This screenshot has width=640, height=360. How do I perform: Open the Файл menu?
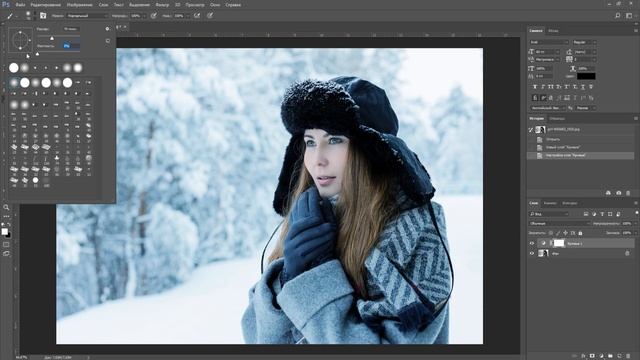click(x=20, y=5)
